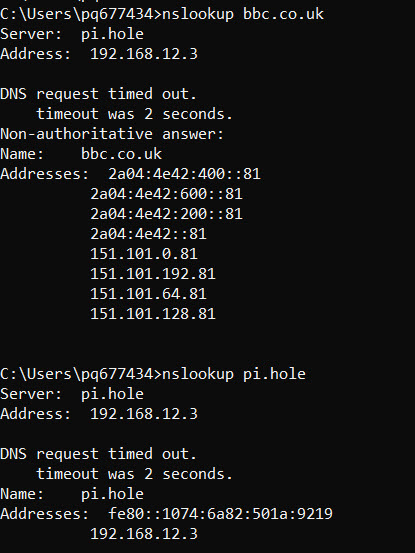
Task: Click the 'nslookup bbc.co.uk' command text
Action: click(x=243, y=14)
